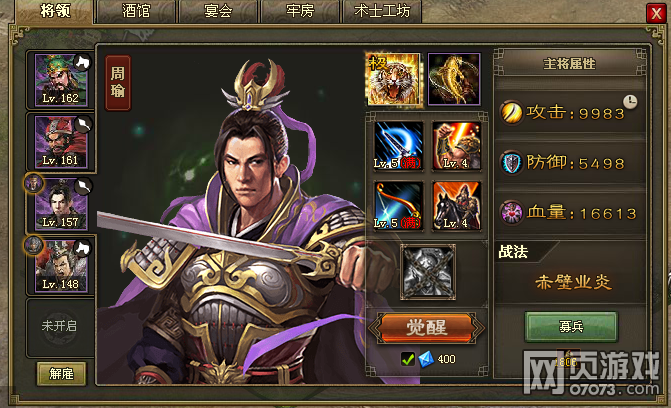Select the Lv.161 general portrait

[61, 142]
